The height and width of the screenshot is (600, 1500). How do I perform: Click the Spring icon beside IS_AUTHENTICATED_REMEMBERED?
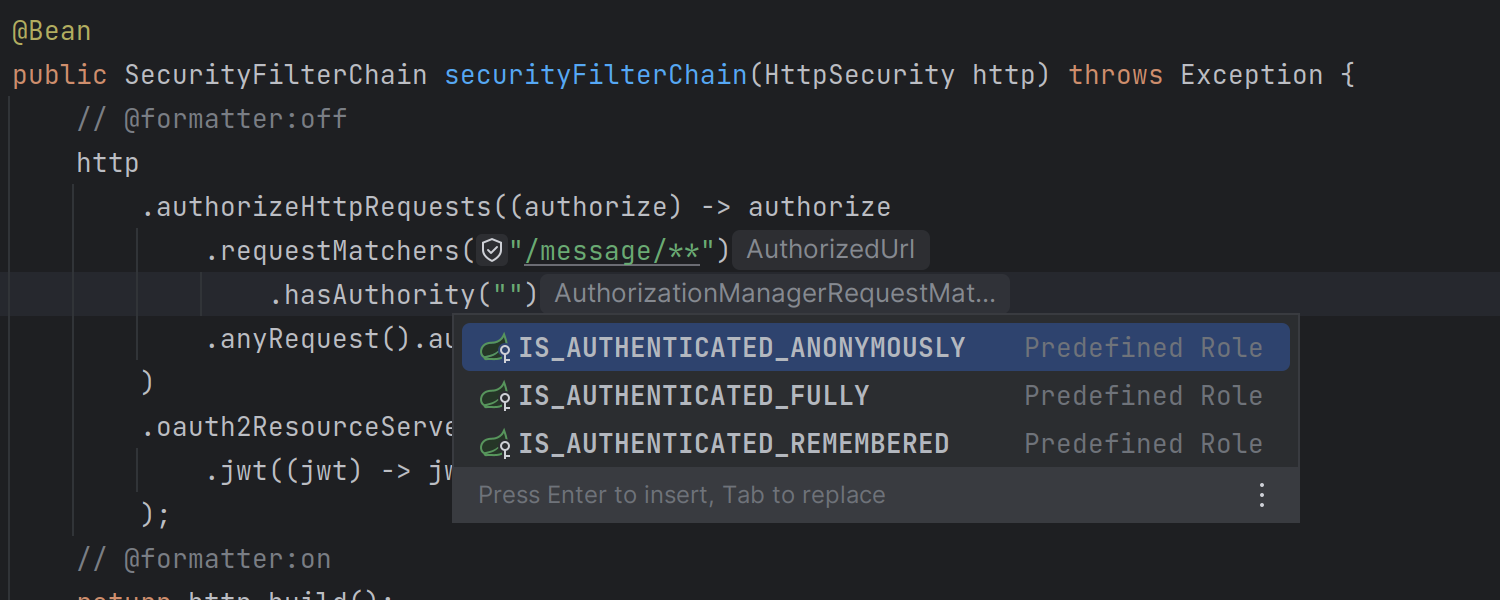[496, 444]
